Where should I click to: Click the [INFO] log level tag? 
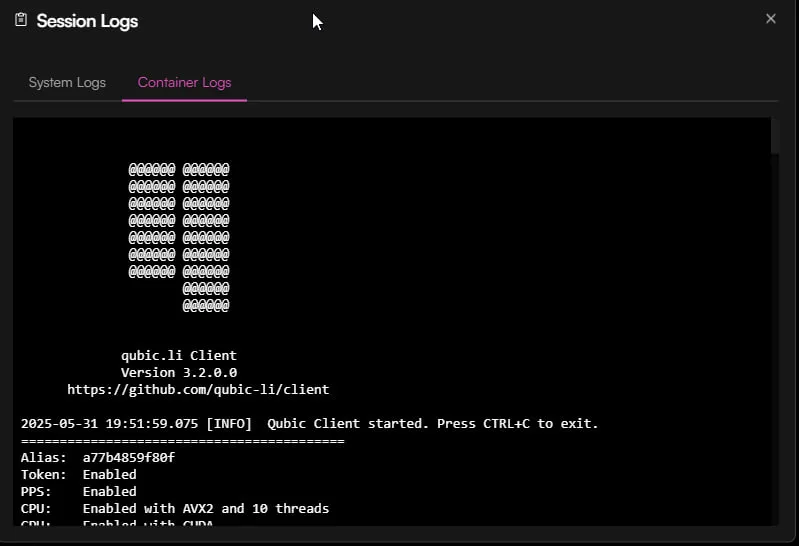coord(229,424)
